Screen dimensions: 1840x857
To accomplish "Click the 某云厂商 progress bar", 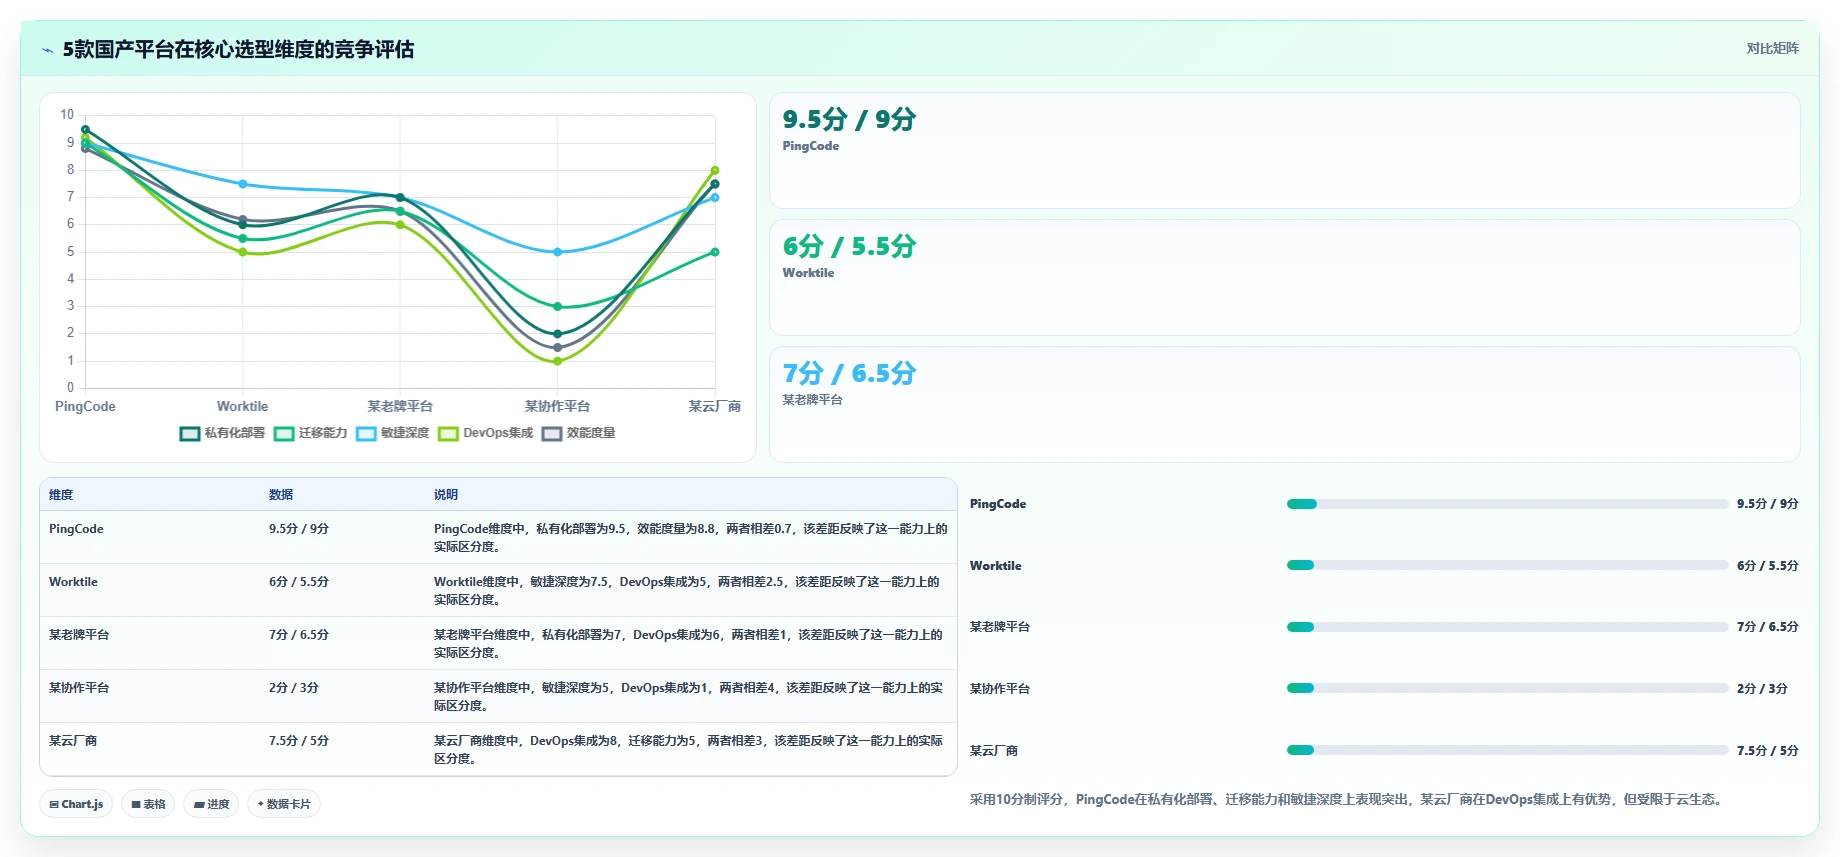I will click(x=1507, y=750).
